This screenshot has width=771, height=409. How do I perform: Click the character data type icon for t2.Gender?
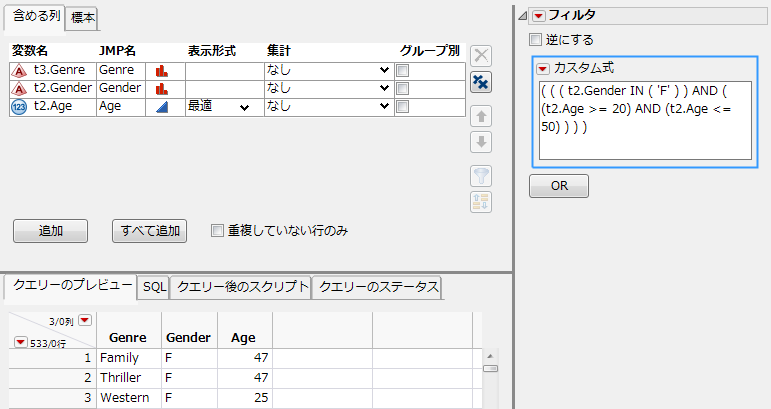(18, 89)
